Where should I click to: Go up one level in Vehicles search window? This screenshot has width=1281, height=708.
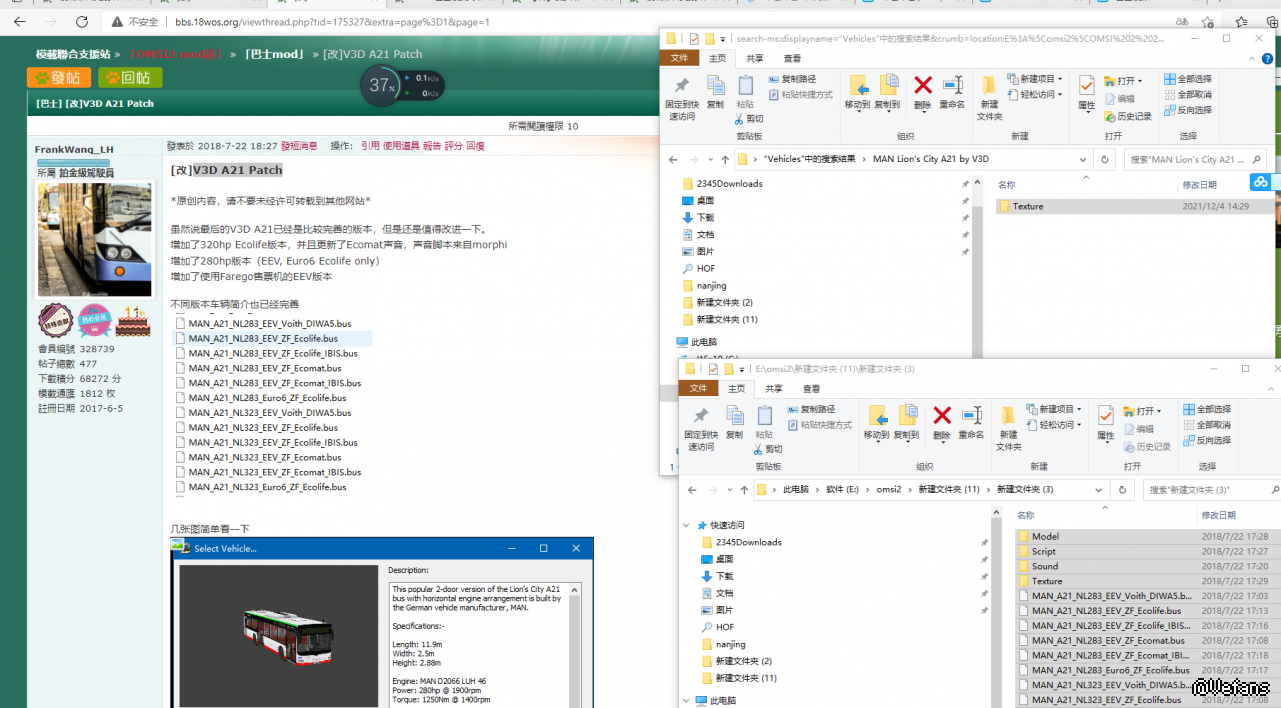(x=725, y=159)
